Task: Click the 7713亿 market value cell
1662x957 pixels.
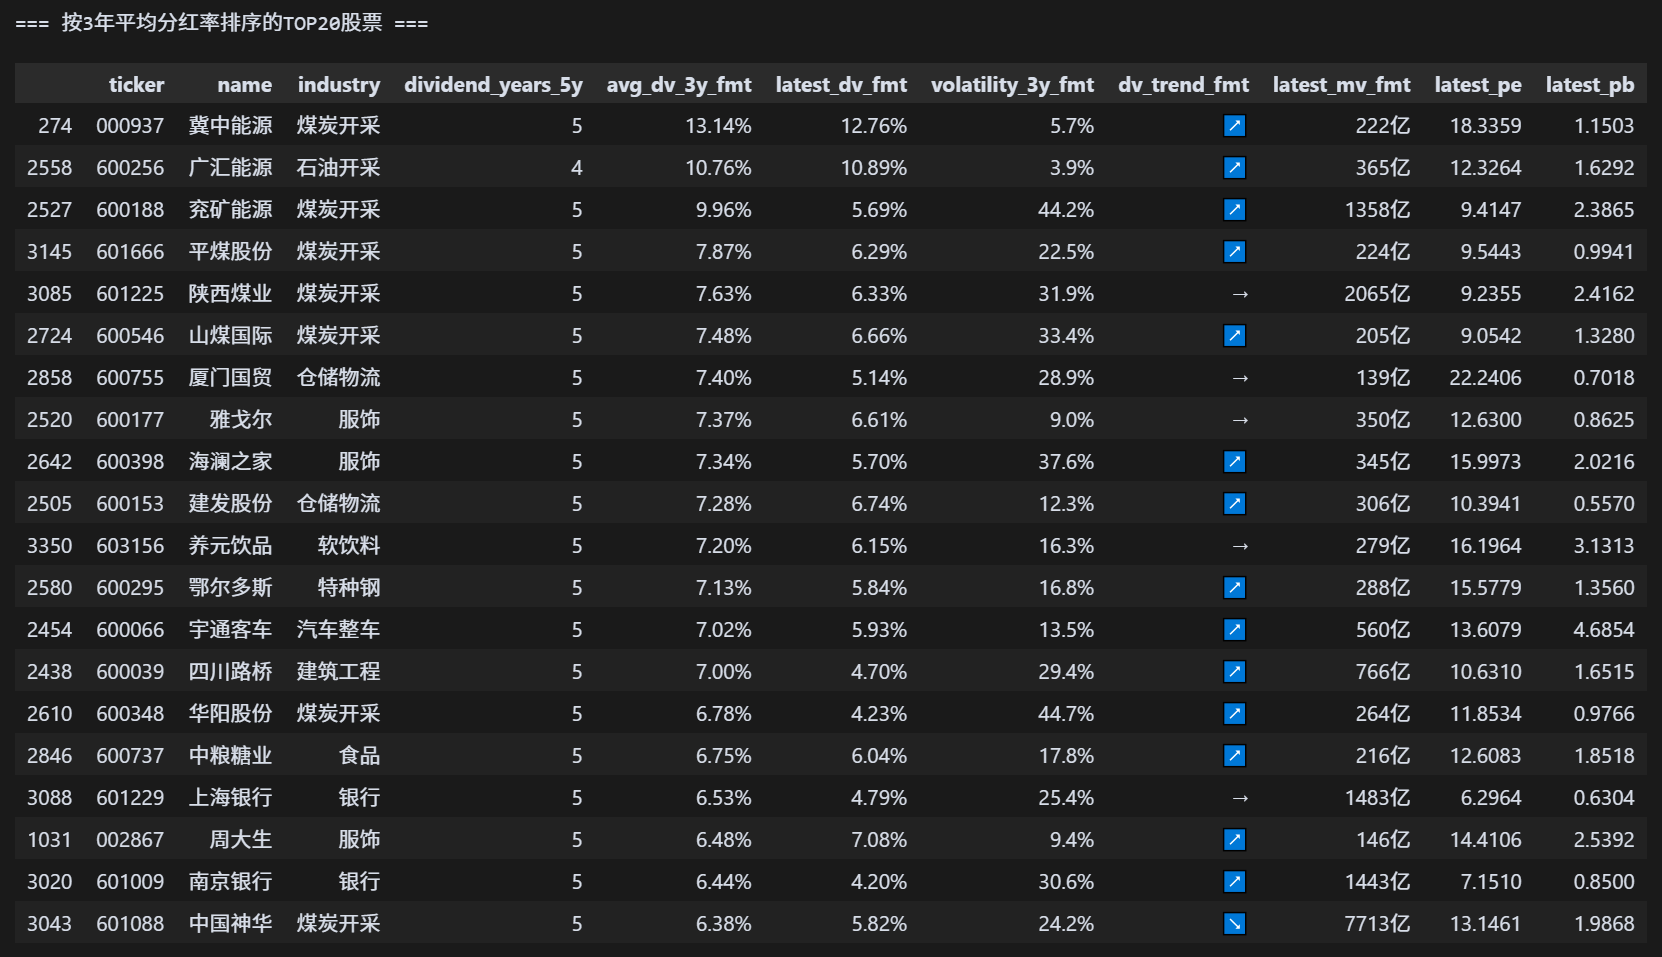Action: pyautogui.click(x=1377, y=924)
